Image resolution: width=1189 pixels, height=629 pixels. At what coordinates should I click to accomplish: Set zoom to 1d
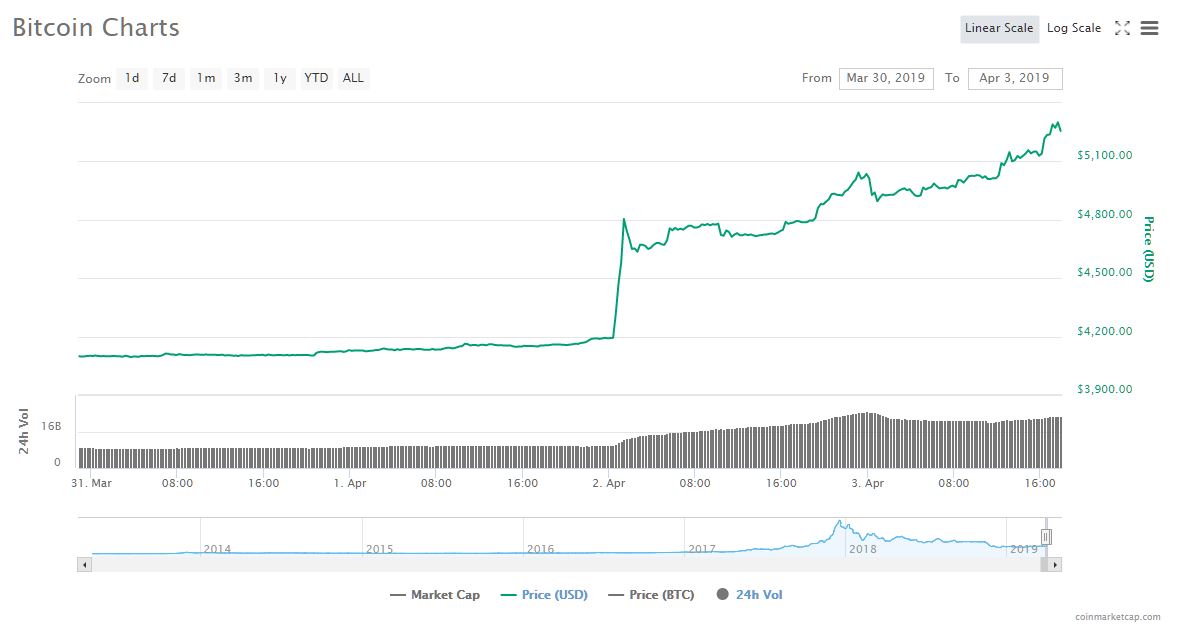(x=132, y=78)
